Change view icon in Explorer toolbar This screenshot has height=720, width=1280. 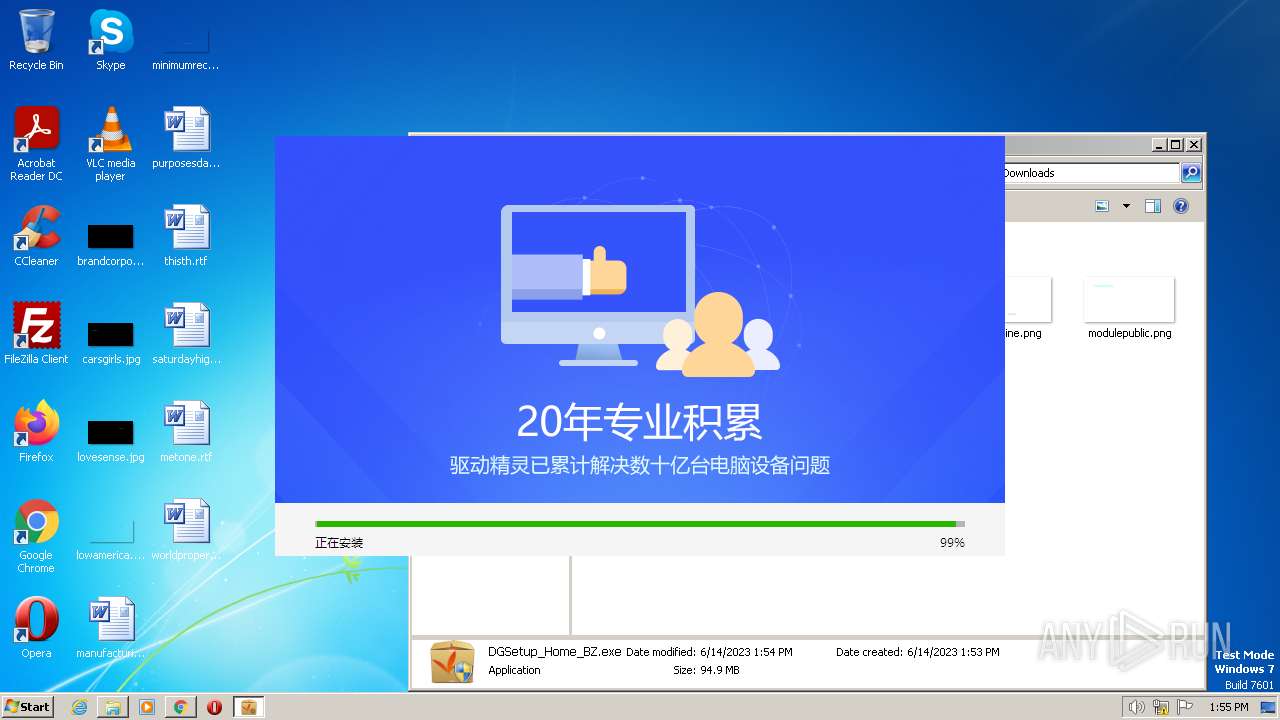[x=1102, y=206]
